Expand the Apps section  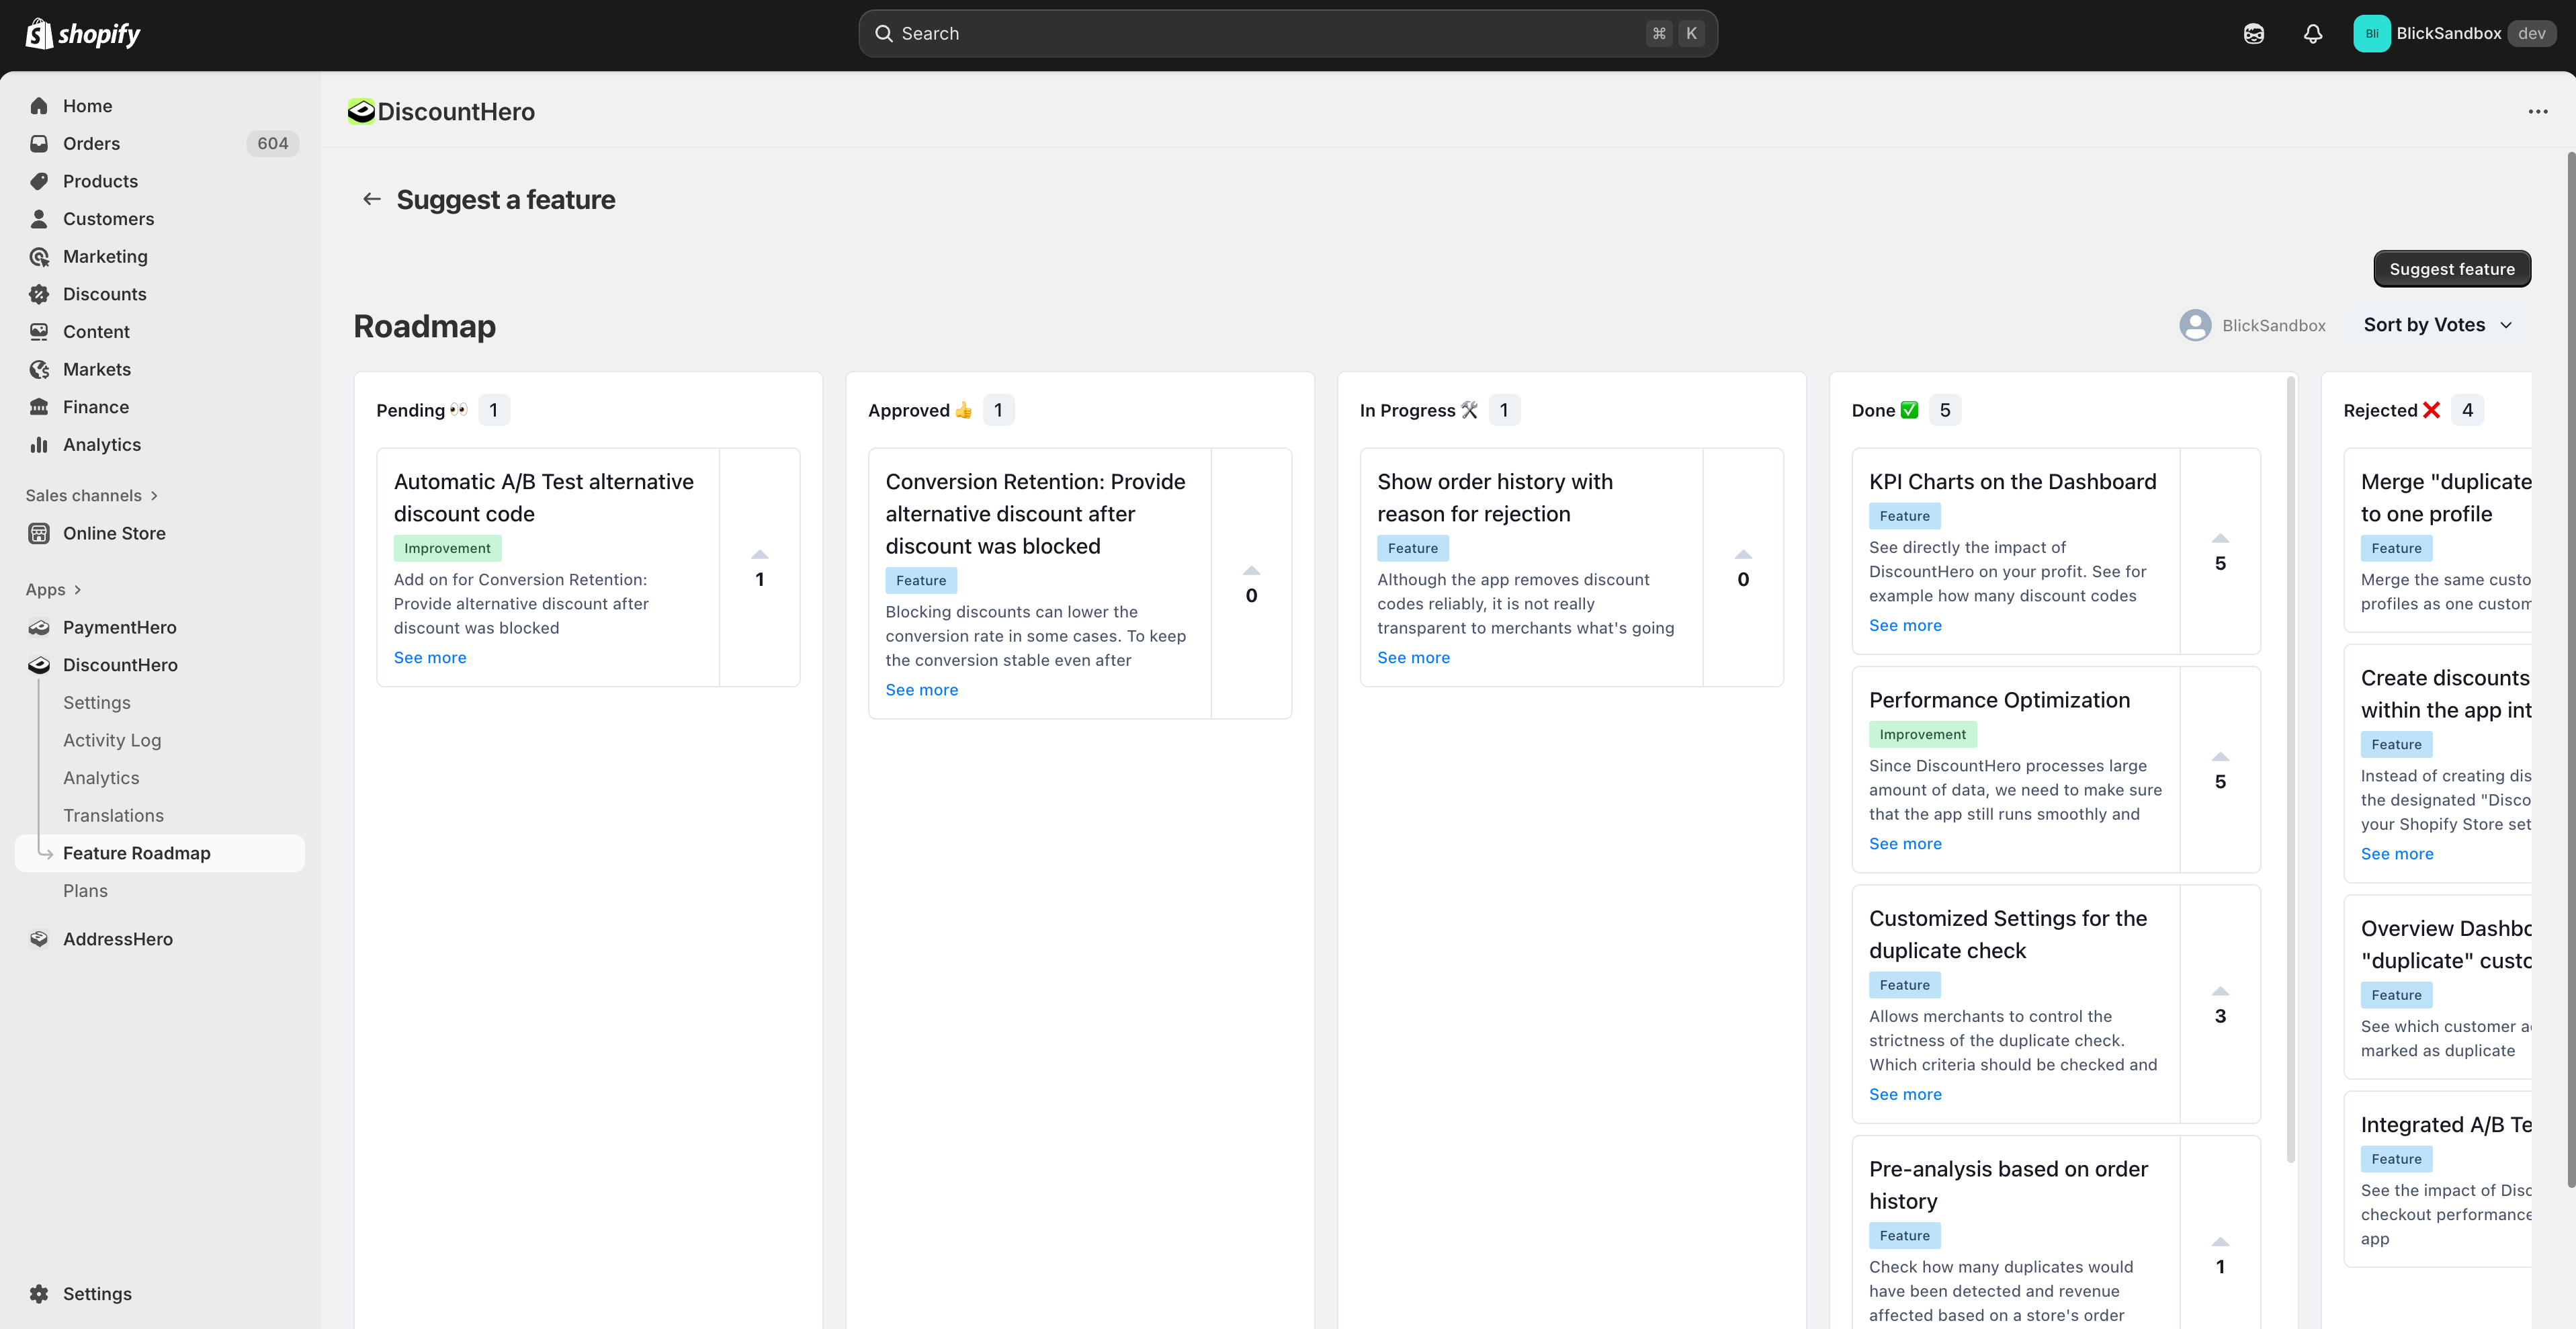[54, 590]
